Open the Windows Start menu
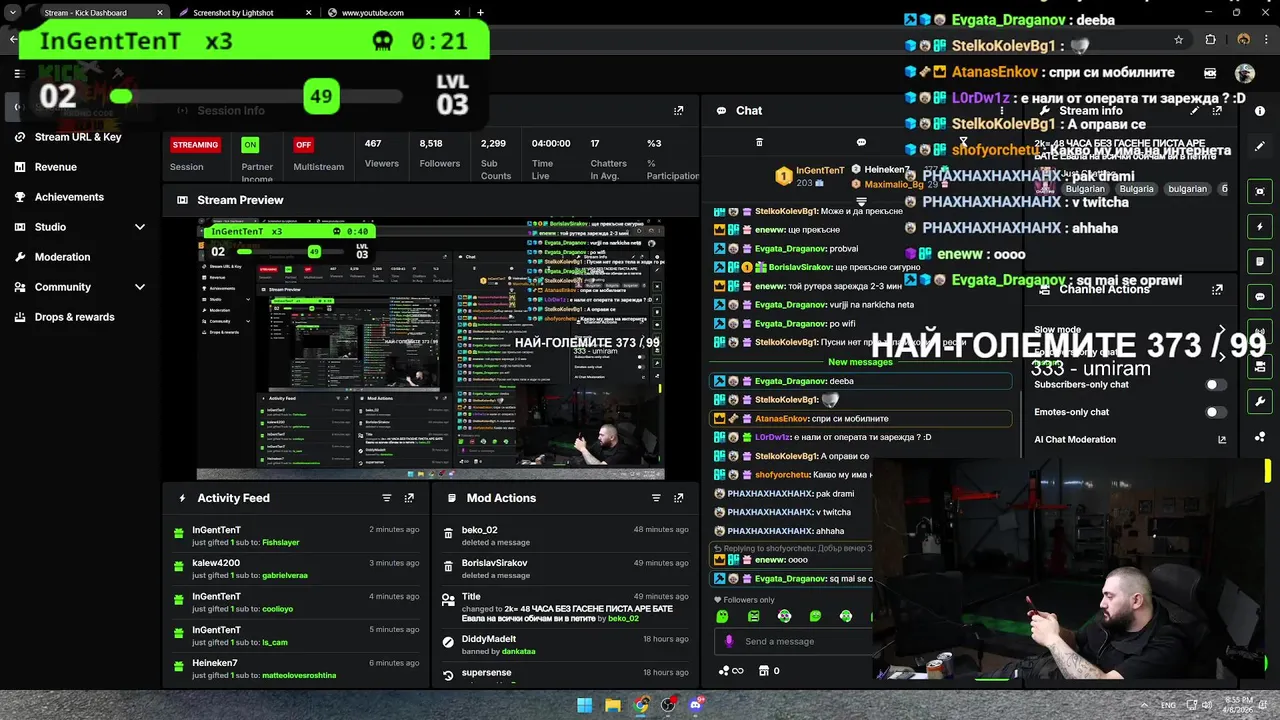This screenshot has height=720, width=1280. click(x=584, y=705)
